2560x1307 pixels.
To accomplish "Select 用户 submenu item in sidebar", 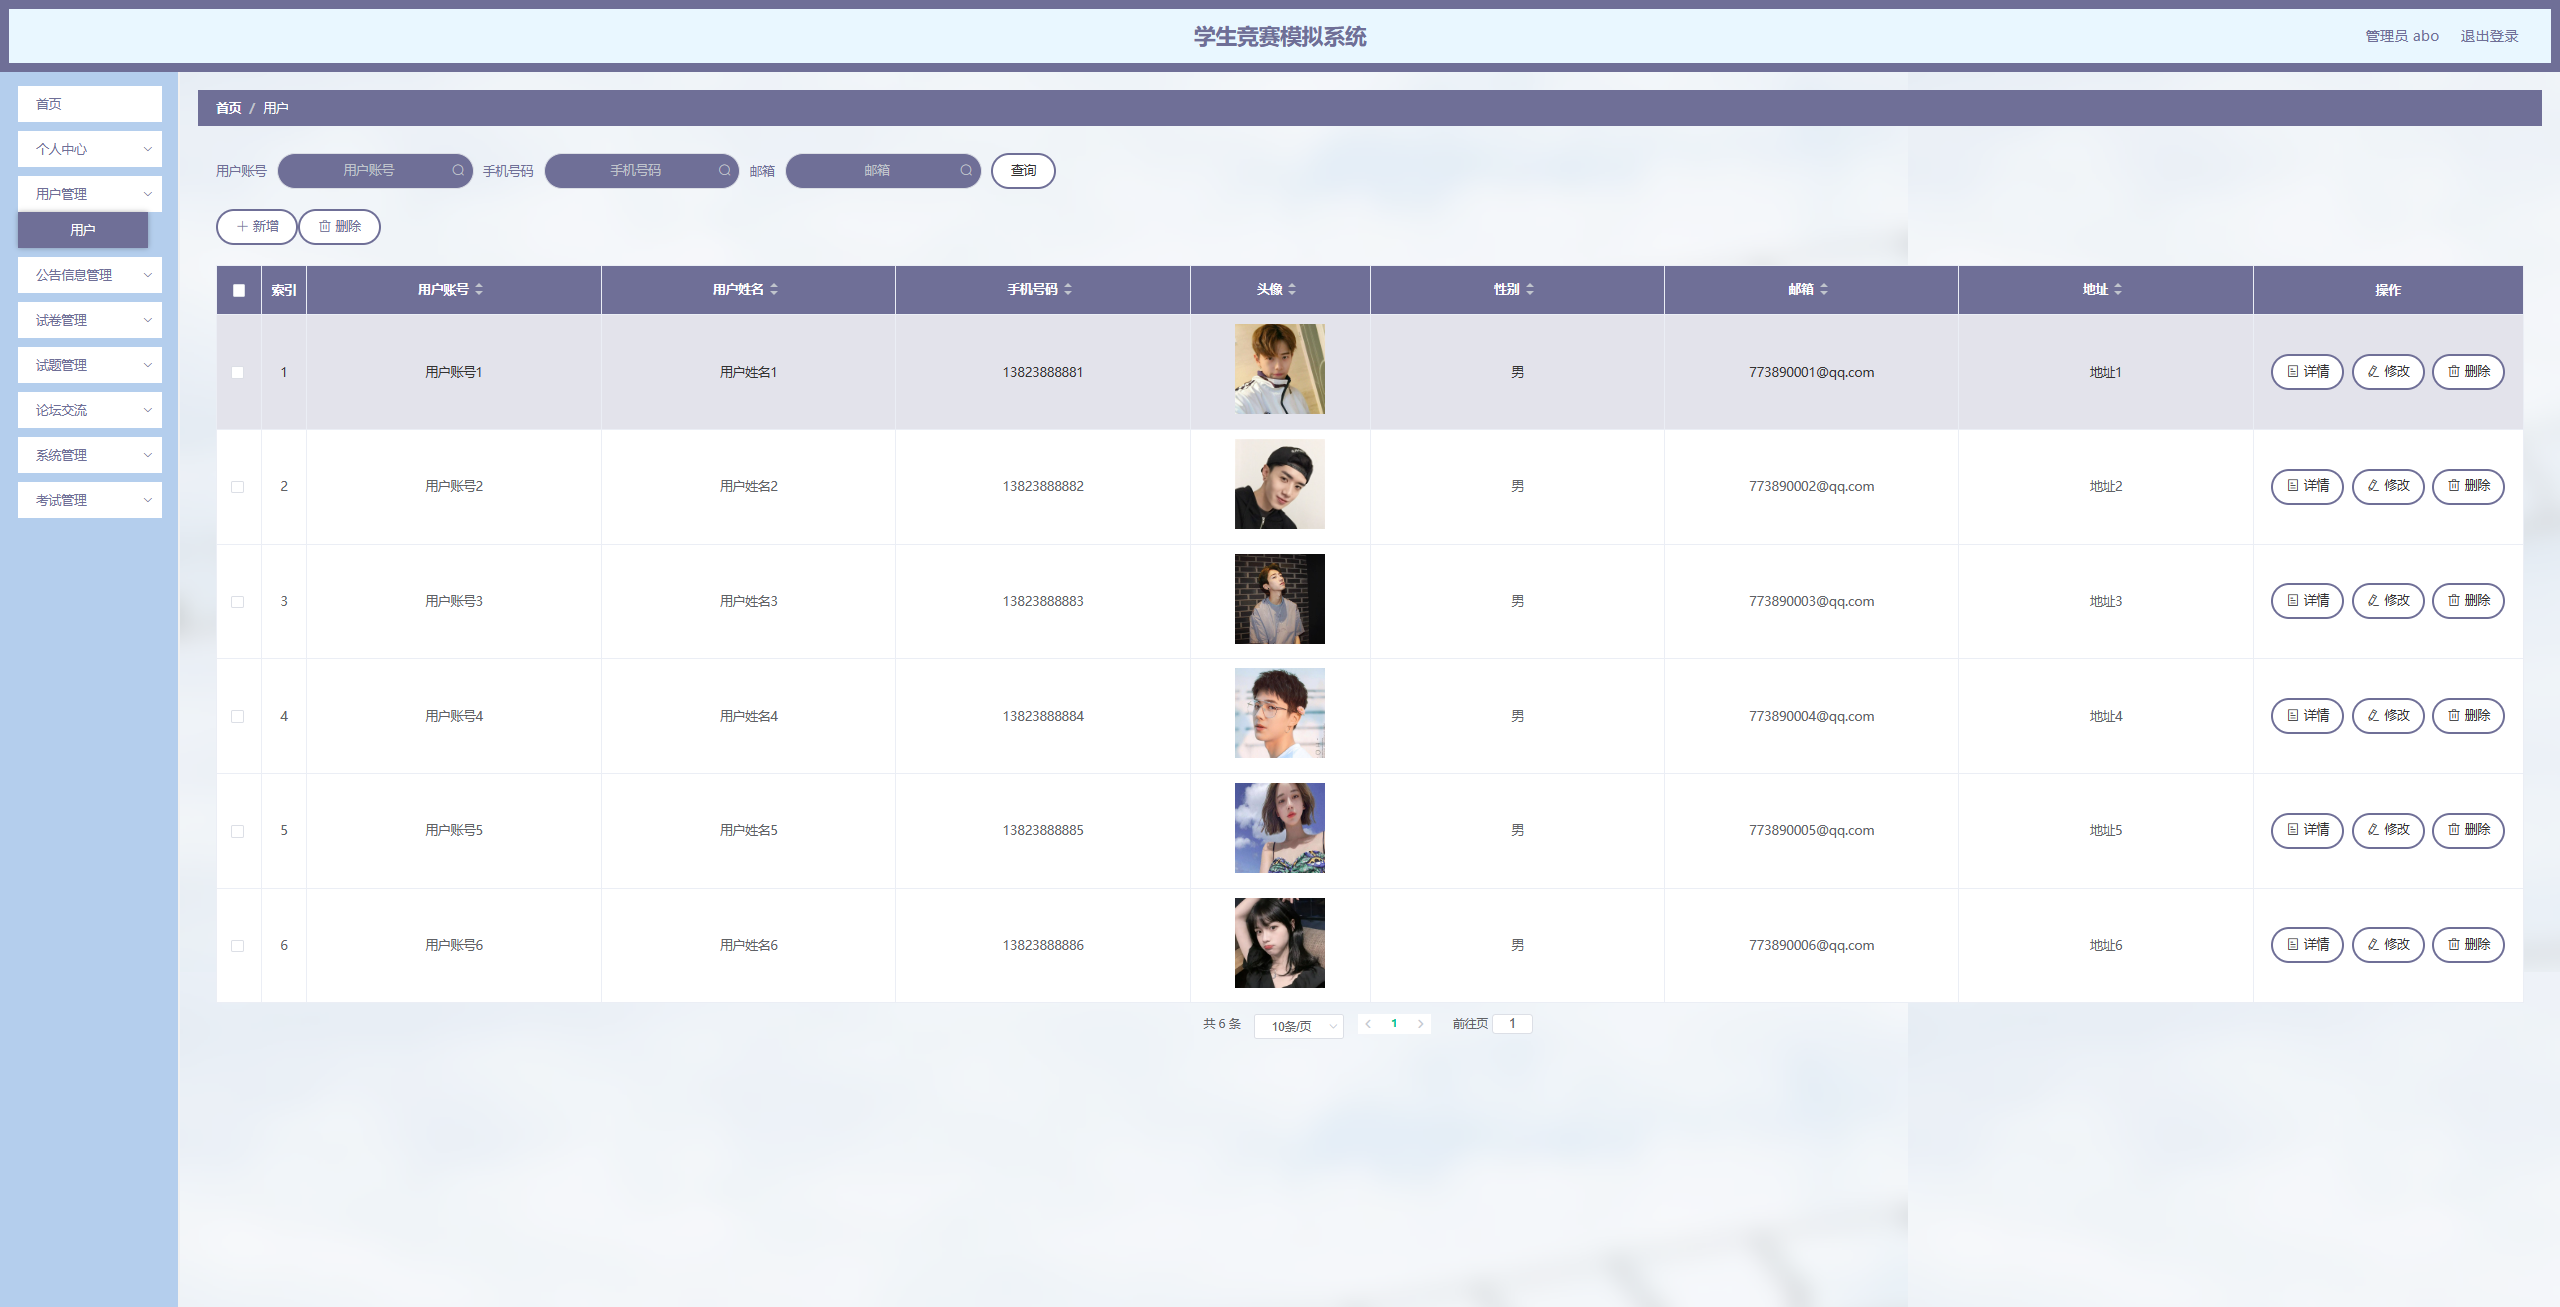I will pyautogui.click(x=83, y=230).
